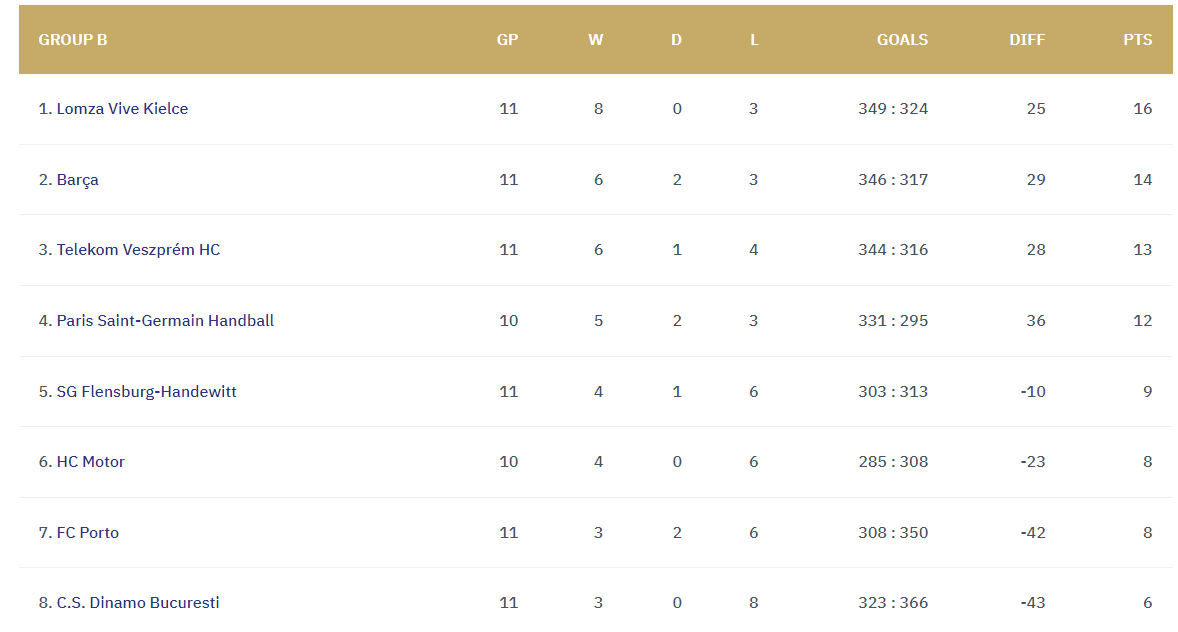Image resolution: width=1178 pixels, height=632 pixels.
Task: Click the GROUP B table header
Action: coord(73,40)
